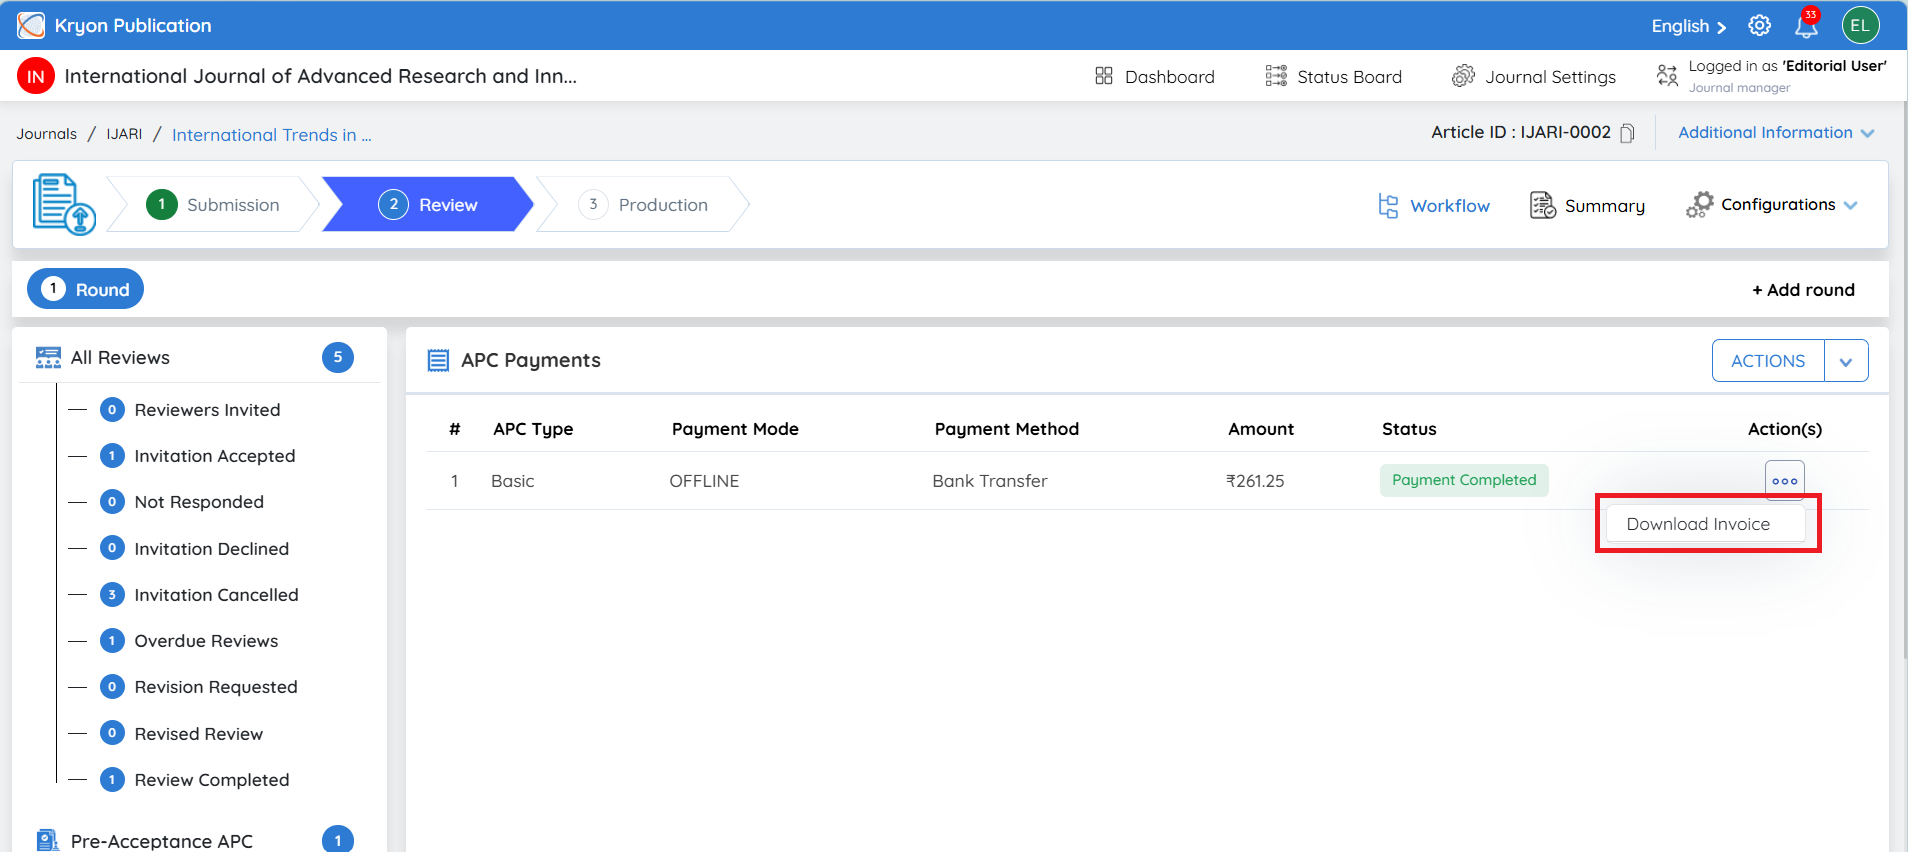
Task: Select Not Responded filter
Action: (199, 502)
